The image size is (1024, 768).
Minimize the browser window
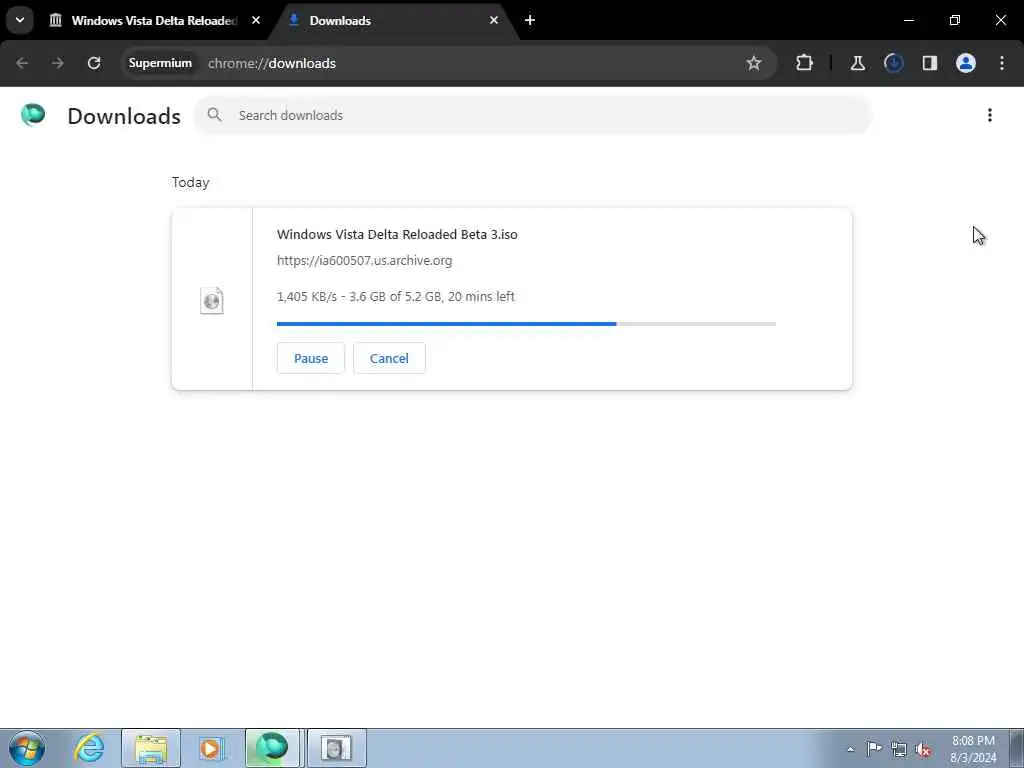(x=908, y=20)
